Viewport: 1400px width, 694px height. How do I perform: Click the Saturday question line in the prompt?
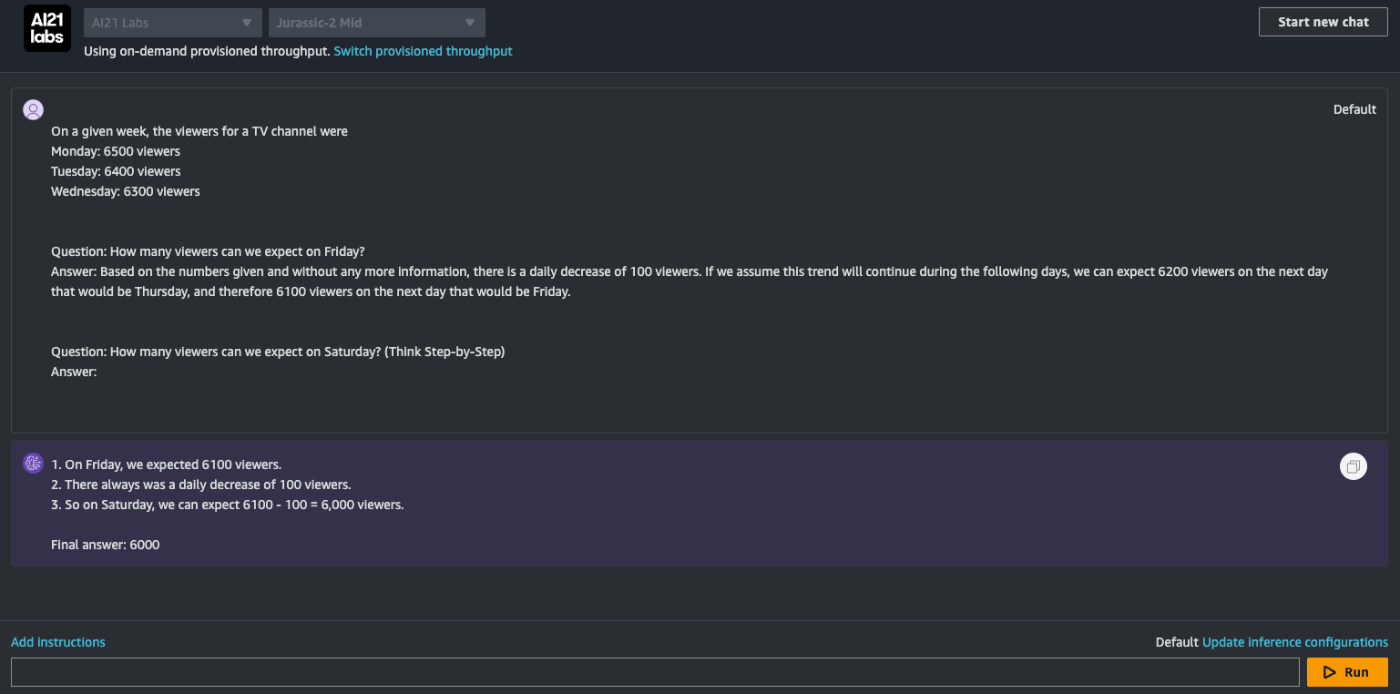coord(278,352)
